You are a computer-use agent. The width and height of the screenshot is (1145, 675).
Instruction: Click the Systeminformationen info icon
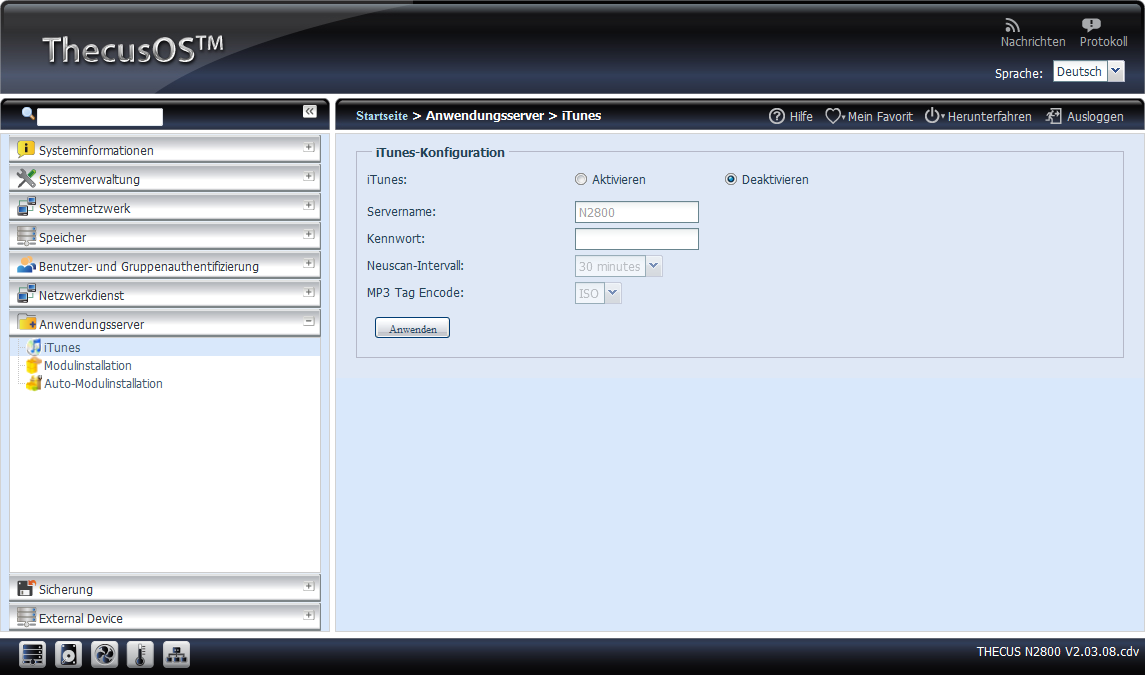[26, 149]
